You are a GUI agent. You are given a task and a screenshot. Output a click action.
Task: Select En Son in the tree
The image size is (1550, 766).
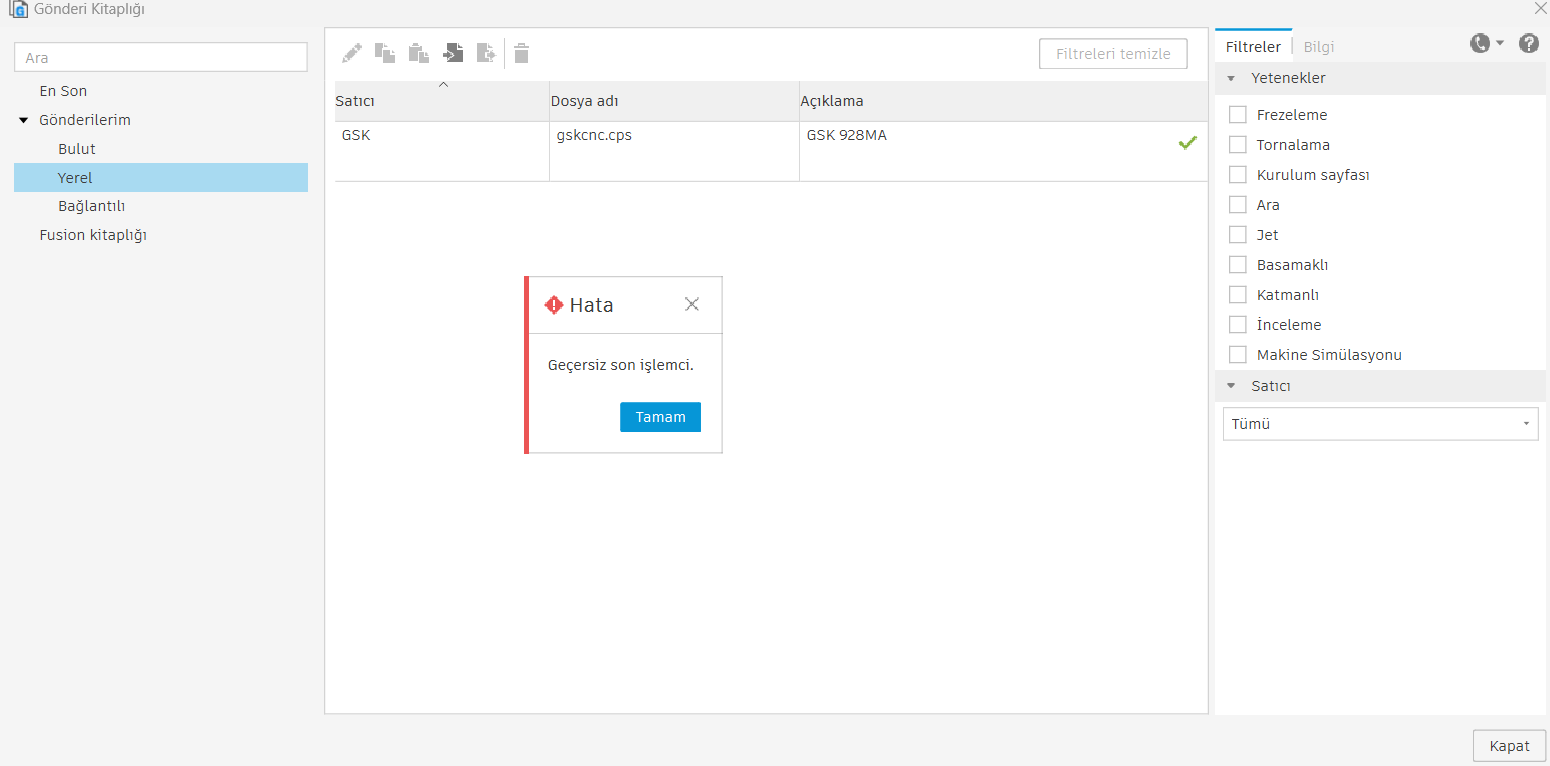click(x=63, y=91)
